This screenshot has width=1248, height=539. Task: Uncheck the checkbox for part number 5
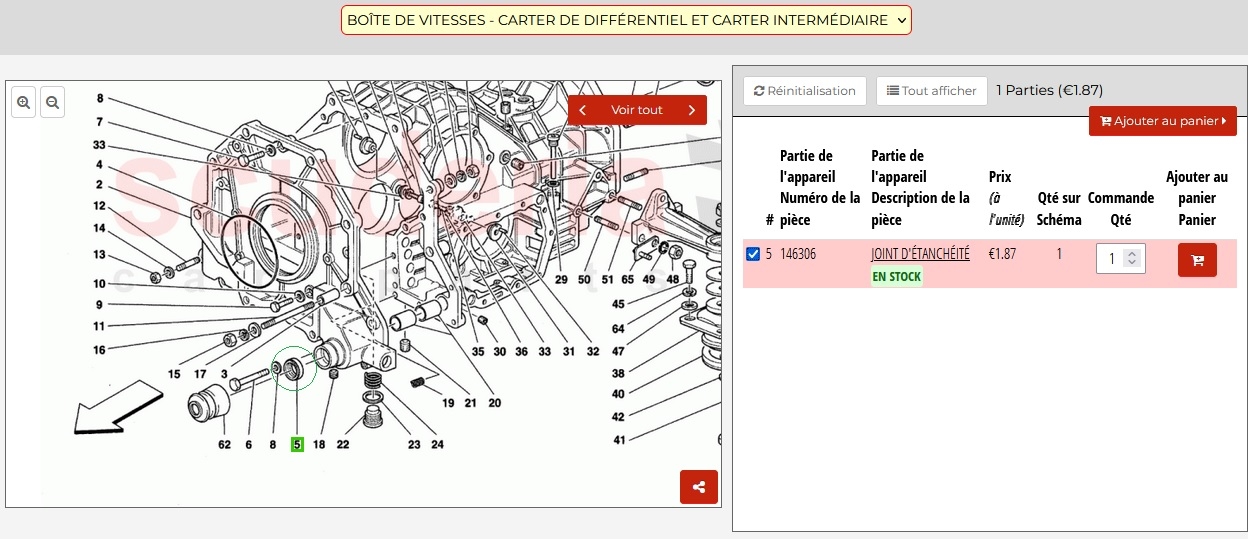pos(753,254)
